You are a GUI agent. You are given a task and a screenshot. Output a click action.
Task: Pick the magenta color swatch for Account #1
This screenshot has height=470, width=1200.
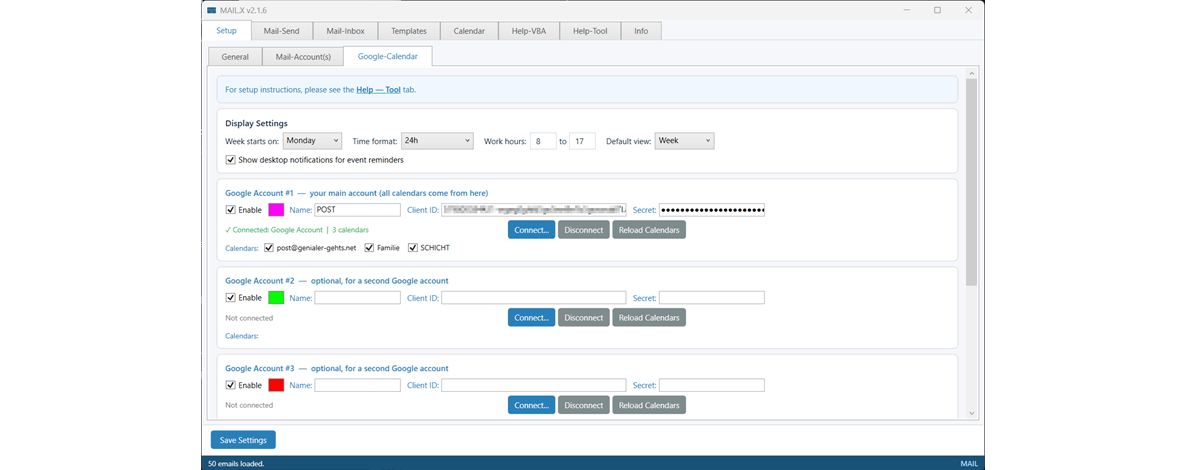(x=276, y=210)
